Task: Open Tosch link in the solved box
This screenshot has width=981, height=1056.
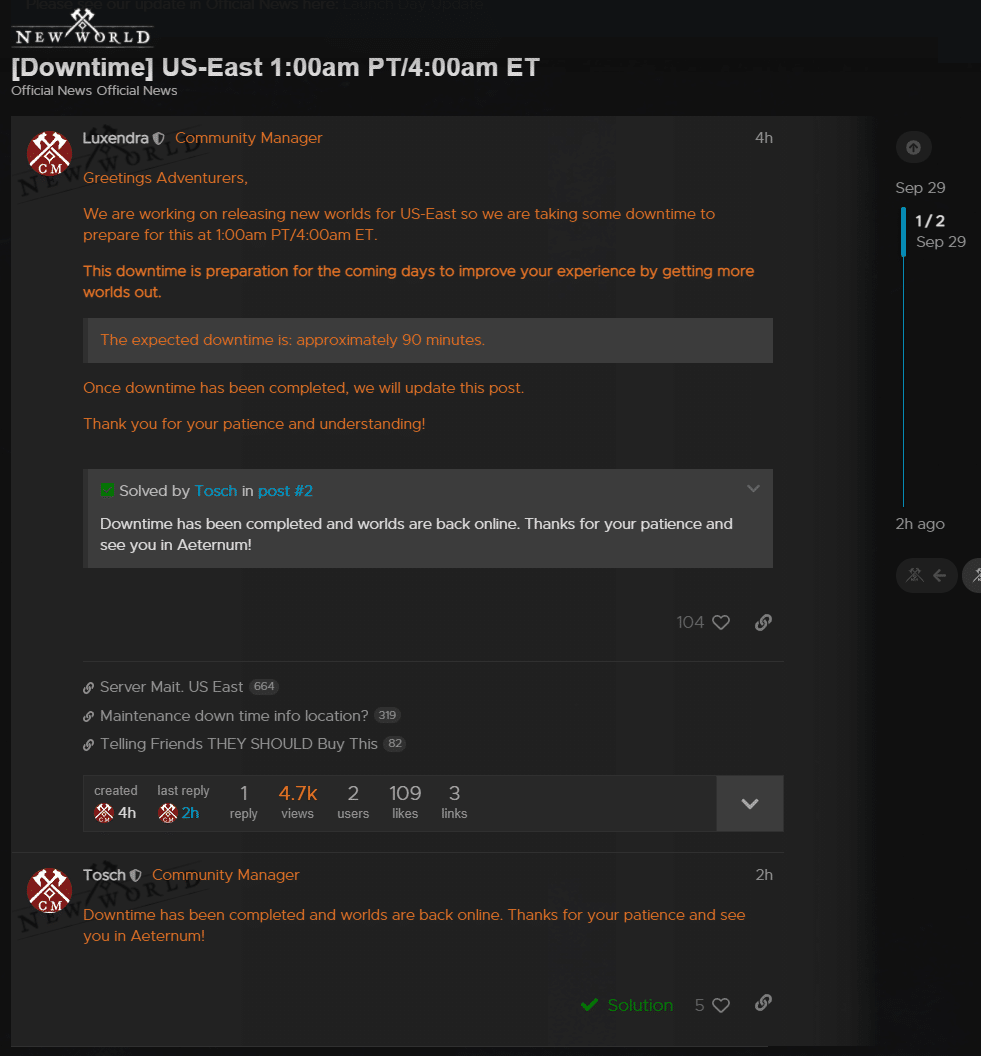Action: pos(215,491)
